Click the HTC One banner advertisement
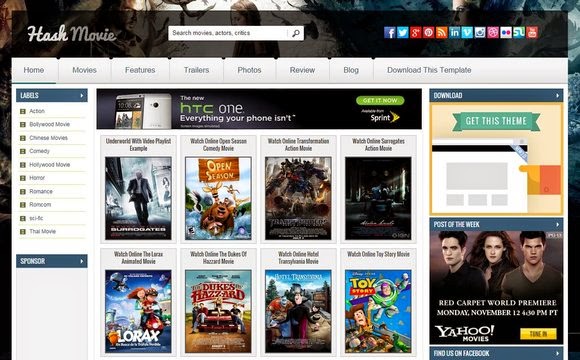 [259, 109]
